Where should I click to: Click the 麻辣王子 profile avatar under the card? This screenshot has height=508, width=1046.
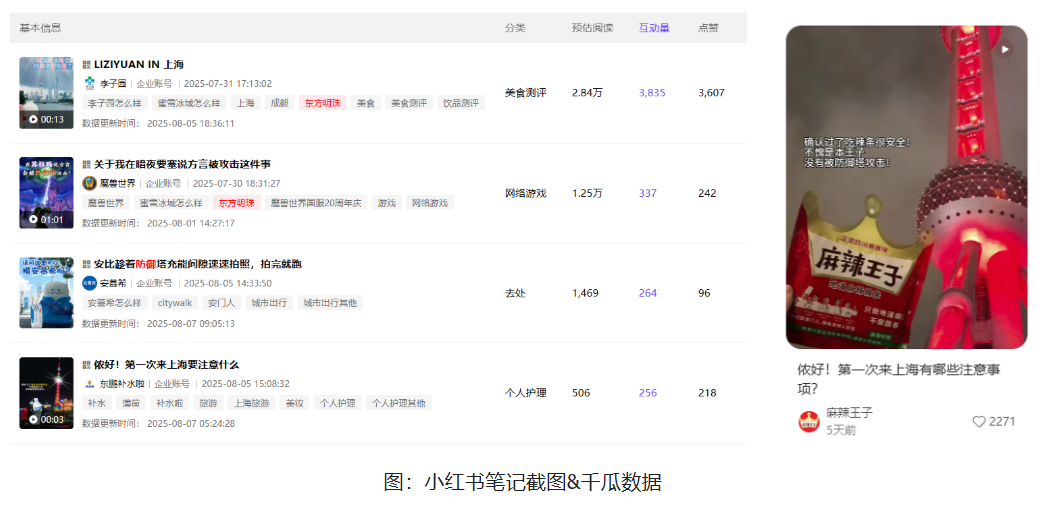pyautogui.click(x=809, y=421)
